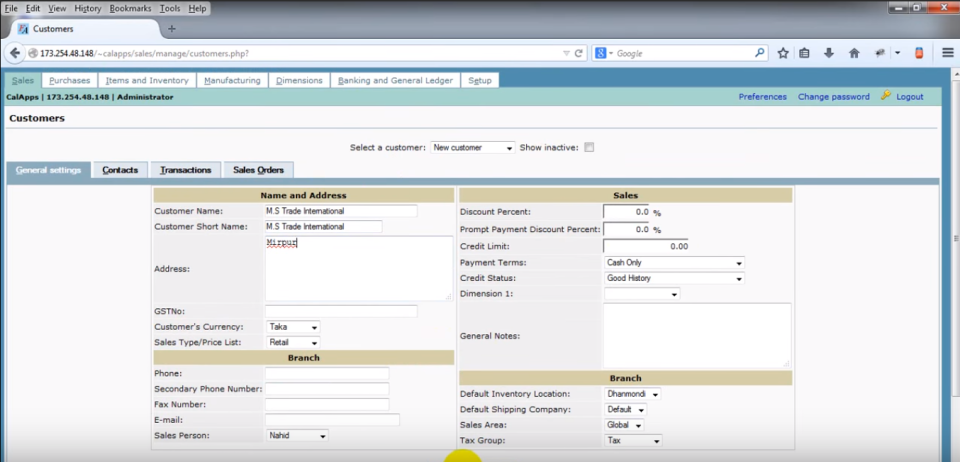Image resolution: width=960 pixels, height=462 pixels.
Task: Click the search magnifier icon
Action: tap(760, 53)
